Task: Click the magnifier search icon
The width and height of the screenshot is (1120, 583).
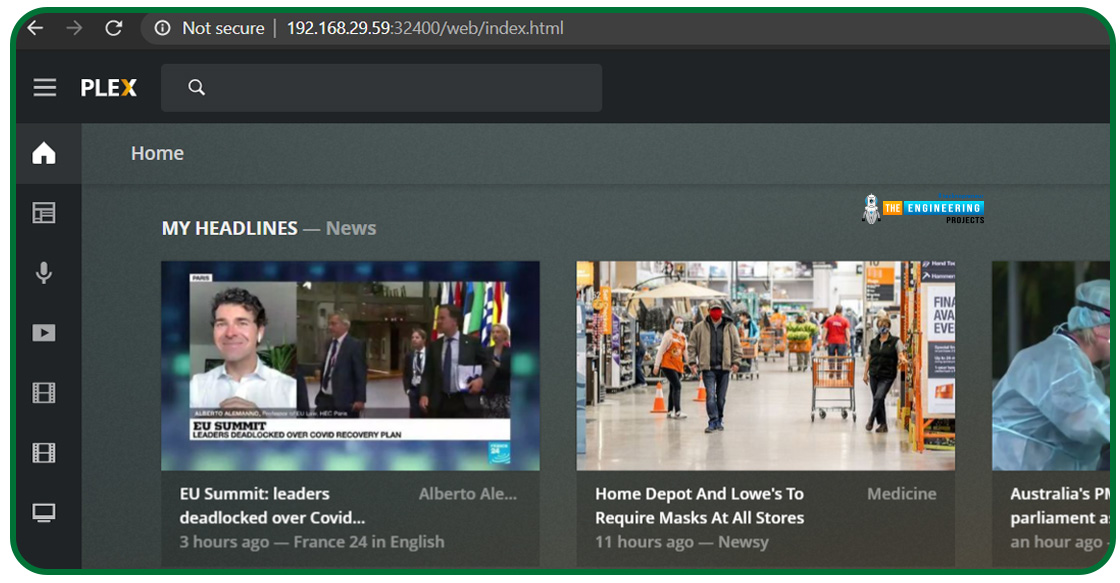Action: (196, 87)
